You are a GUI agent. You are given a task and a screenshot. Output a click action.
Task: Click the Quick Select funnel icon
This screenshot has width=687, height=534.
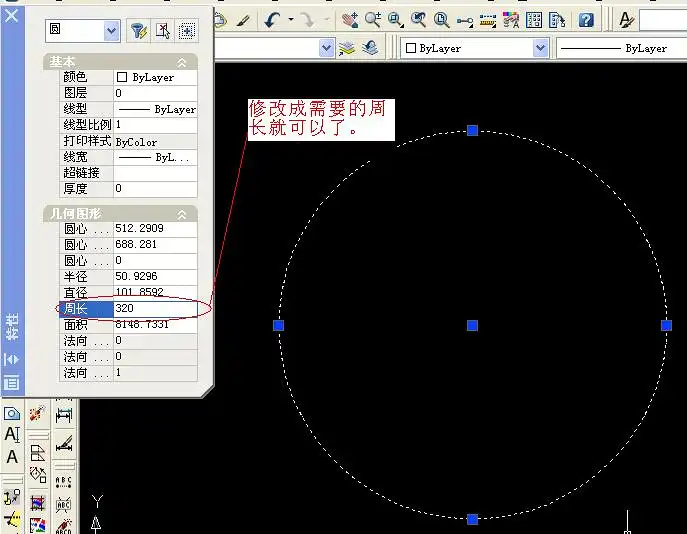[x=138, y=31]
